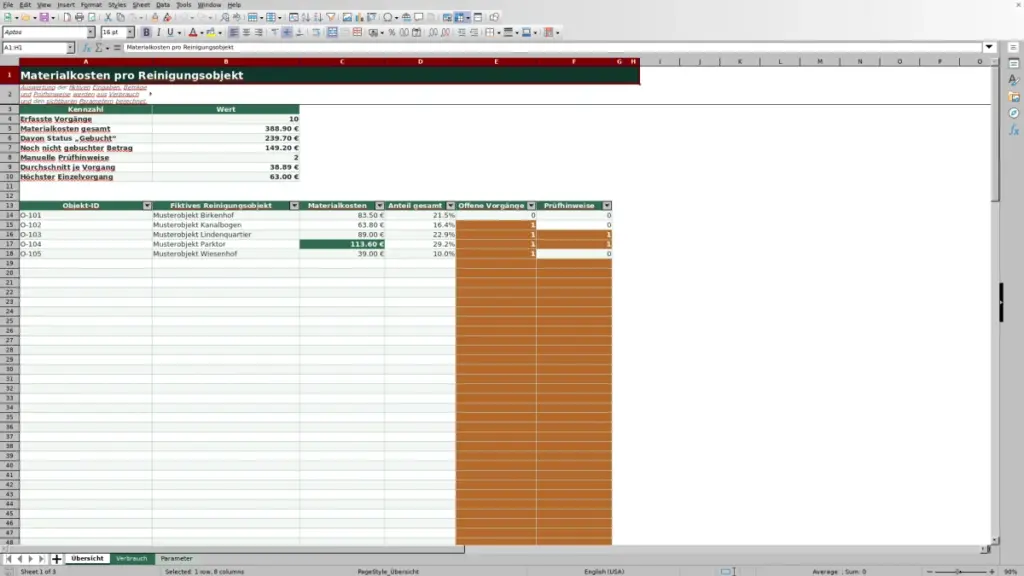The image size is (1024, 576).
Task: Open the sidebar Functions panel icon
Action: (1014, 130)
